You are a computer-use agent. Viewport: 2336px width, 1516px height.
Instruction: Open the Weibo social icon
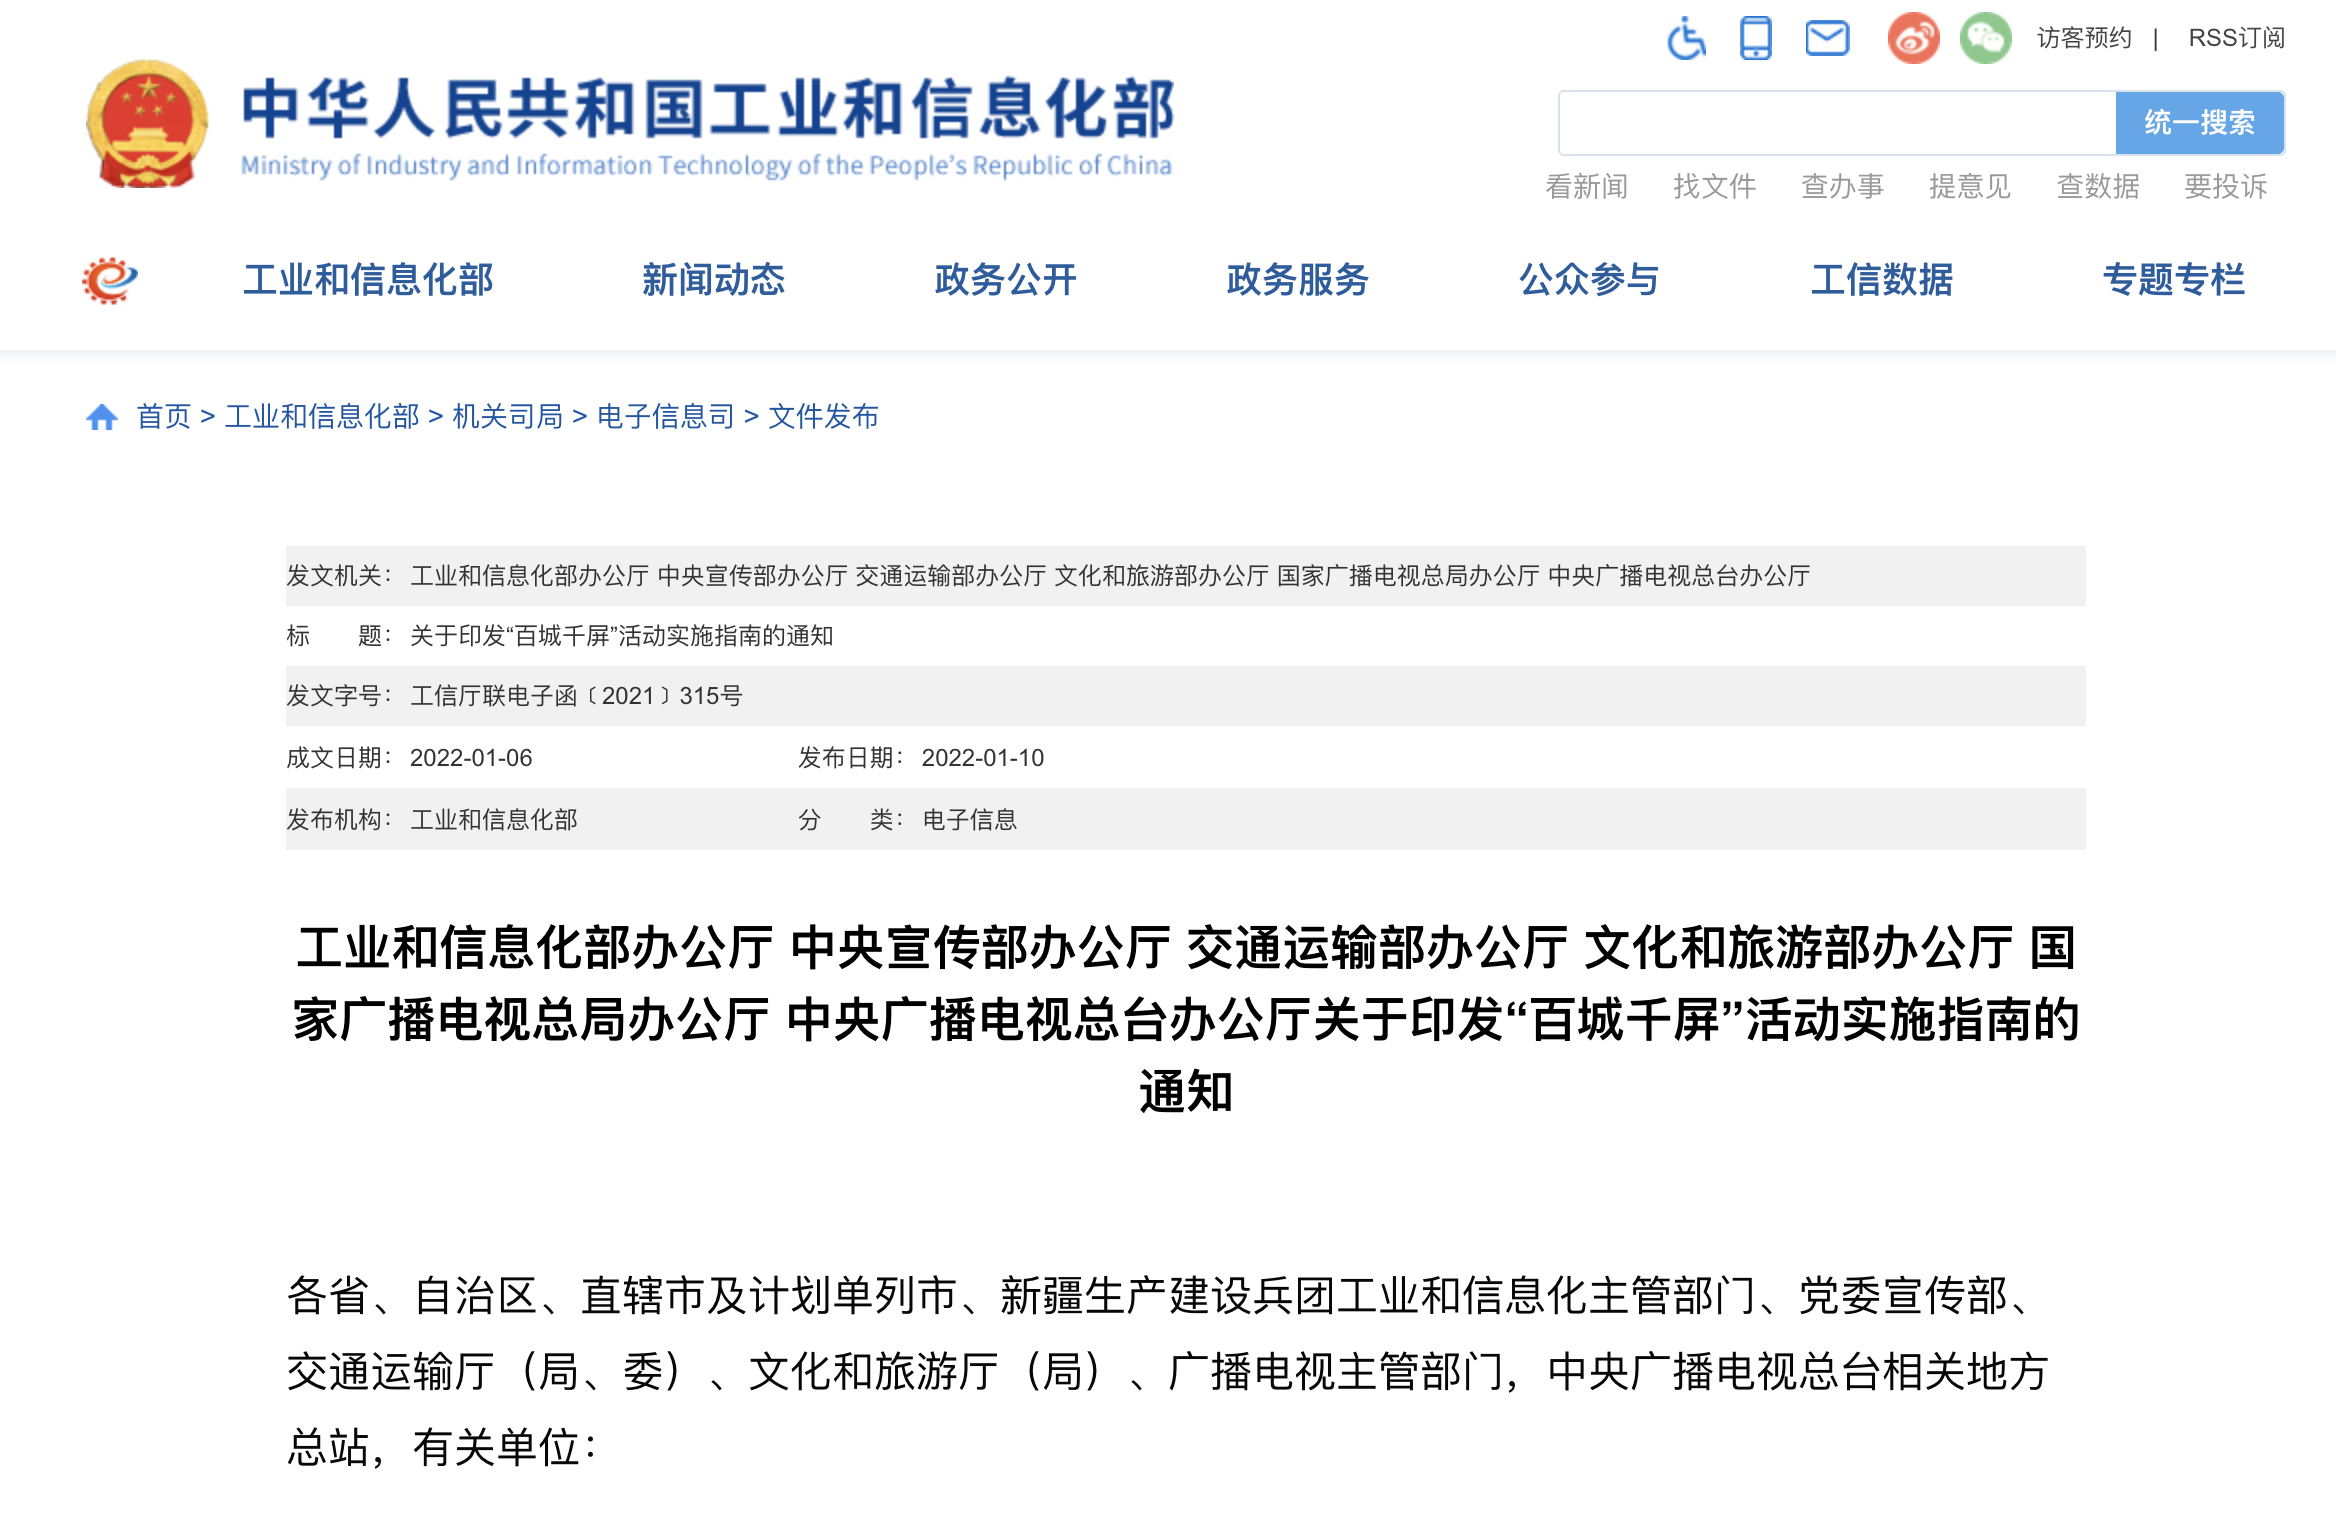(x=1912, y=39)
